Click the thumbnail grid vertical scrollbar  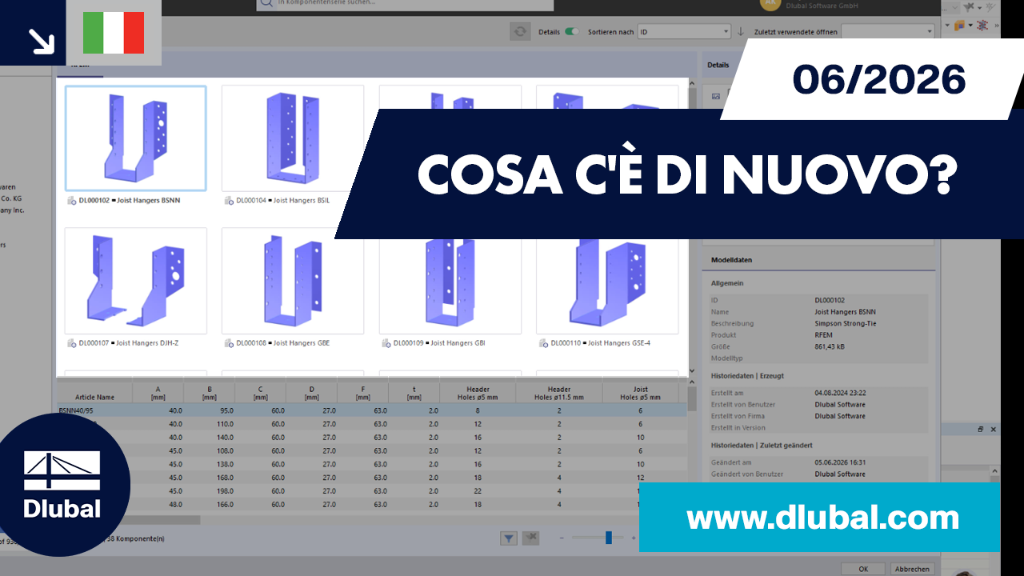point(692,227)
